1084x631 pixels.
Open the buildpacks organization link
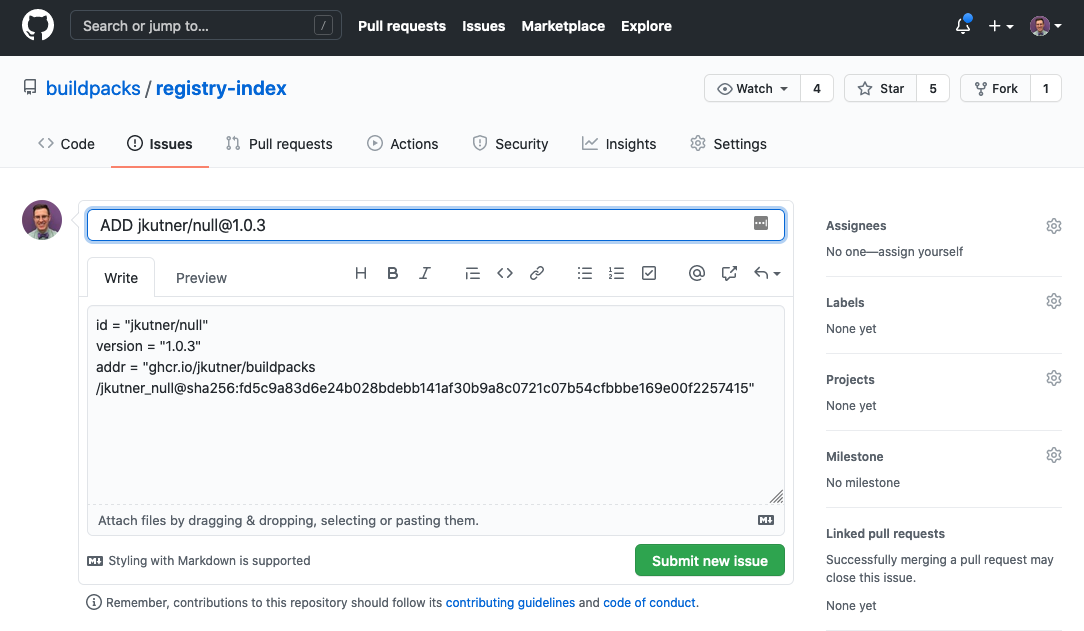pyautogui.click(x=93, y=88)
